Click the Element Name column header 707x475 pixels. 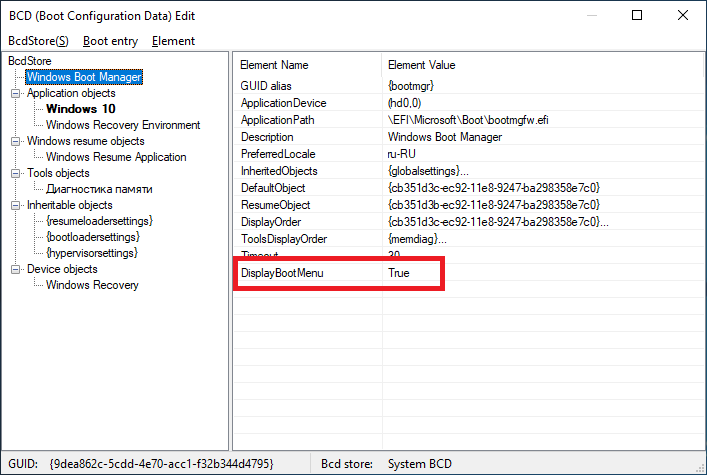coord(308,65)
